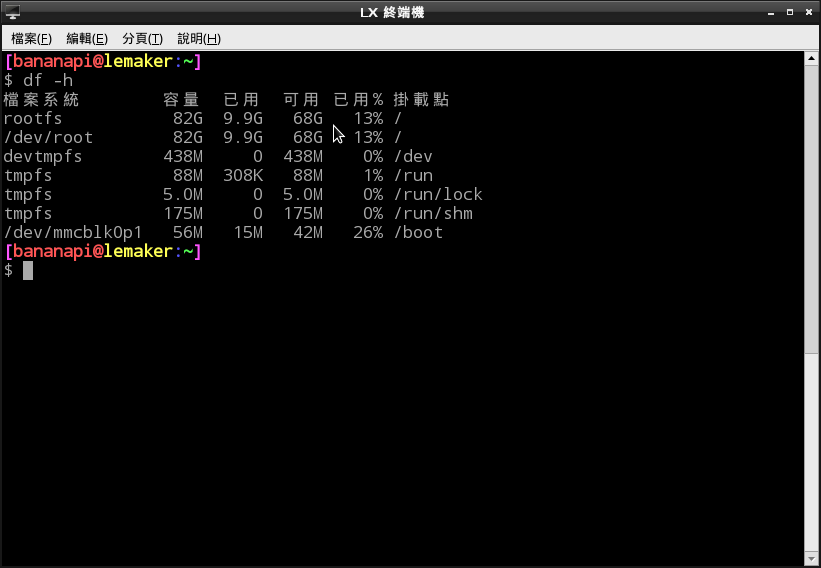The image size is (821, 568).
Task: Click the scrollbar up arrow
Action: [812, 59]
